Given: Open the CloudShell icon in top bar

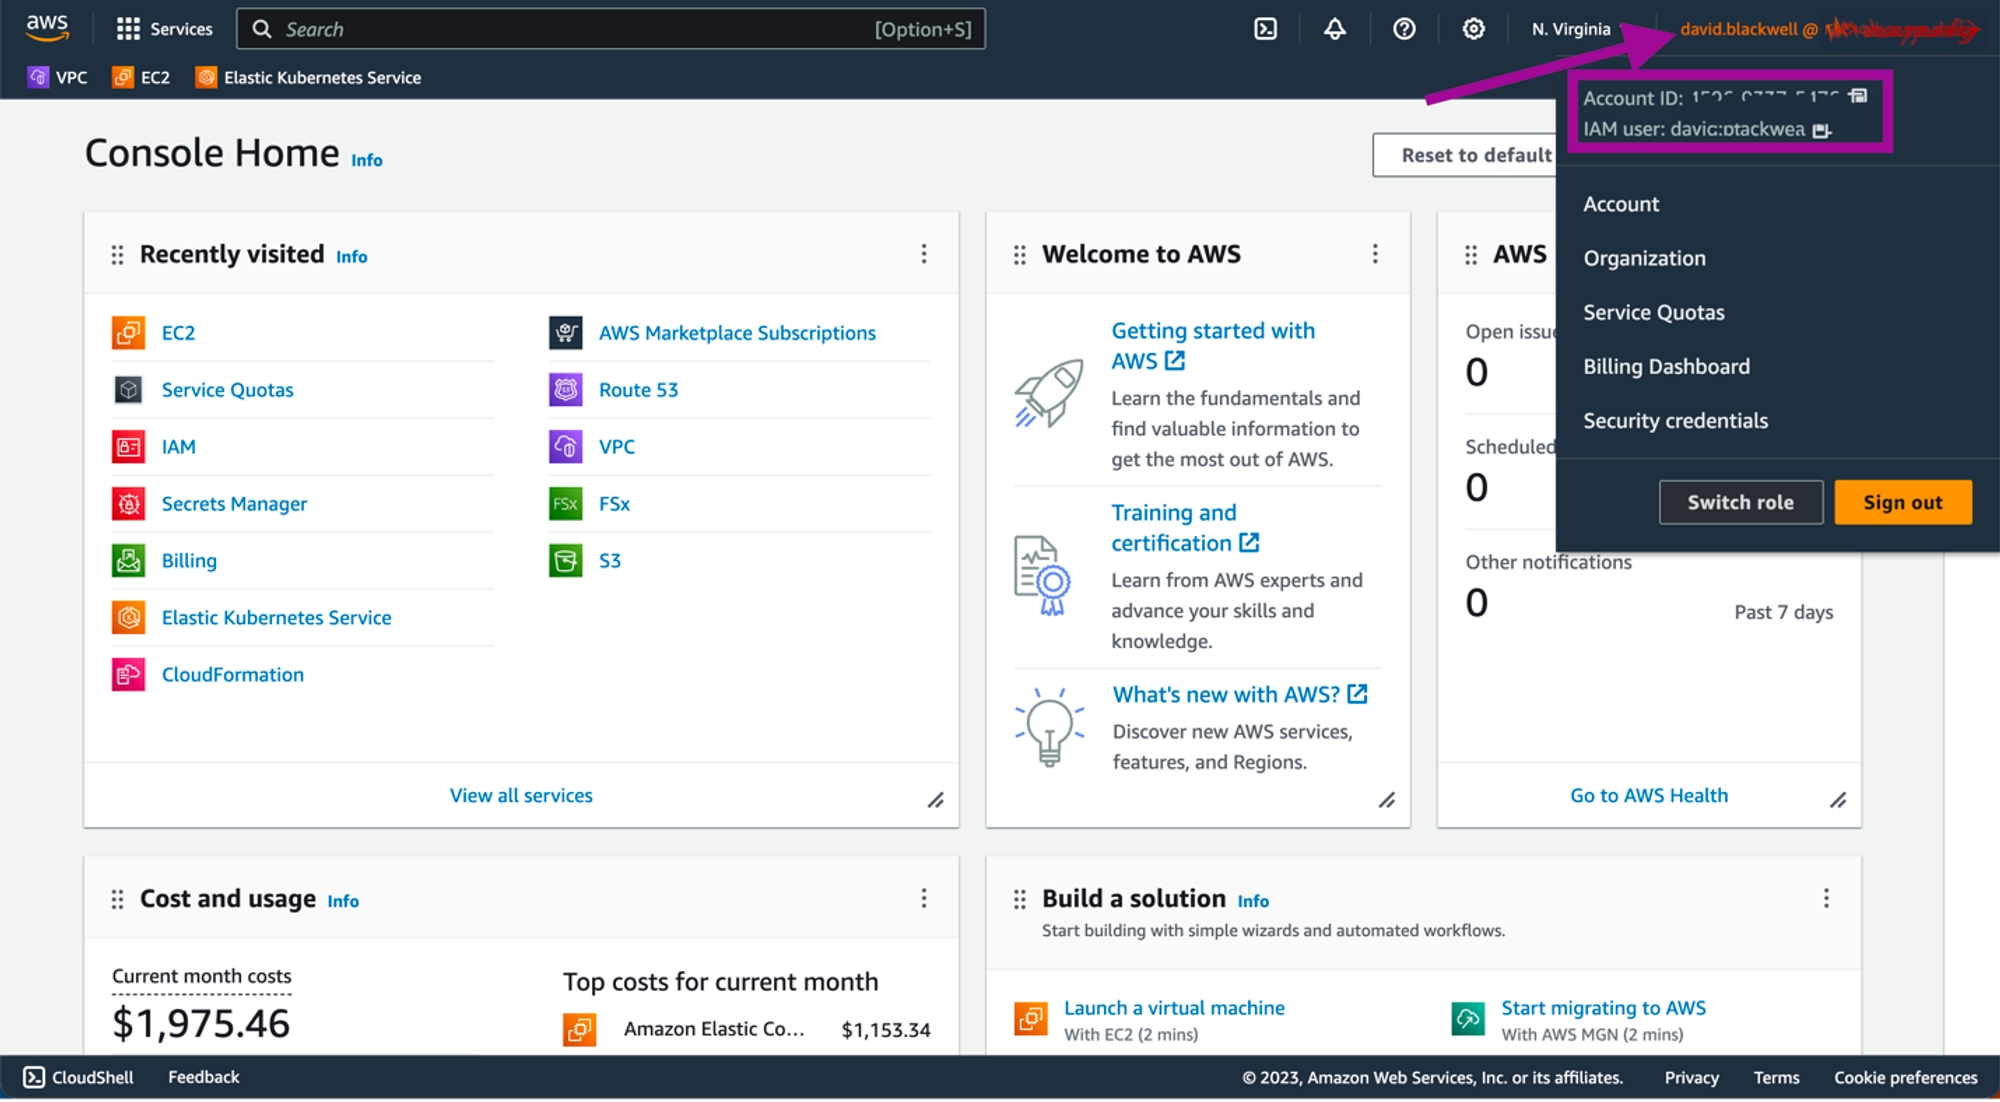Looking at the screenshot, I should [1265, 29].
